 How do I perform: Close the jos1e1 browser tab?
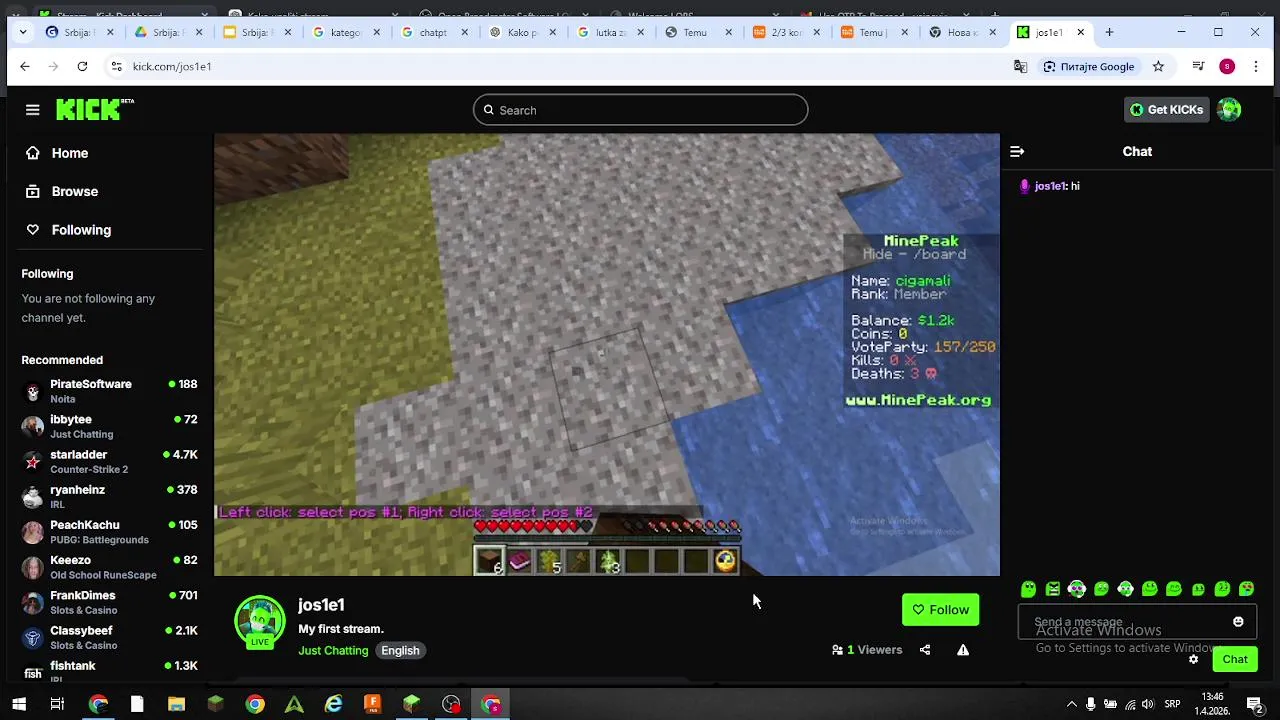click(x=1080, y=32)
